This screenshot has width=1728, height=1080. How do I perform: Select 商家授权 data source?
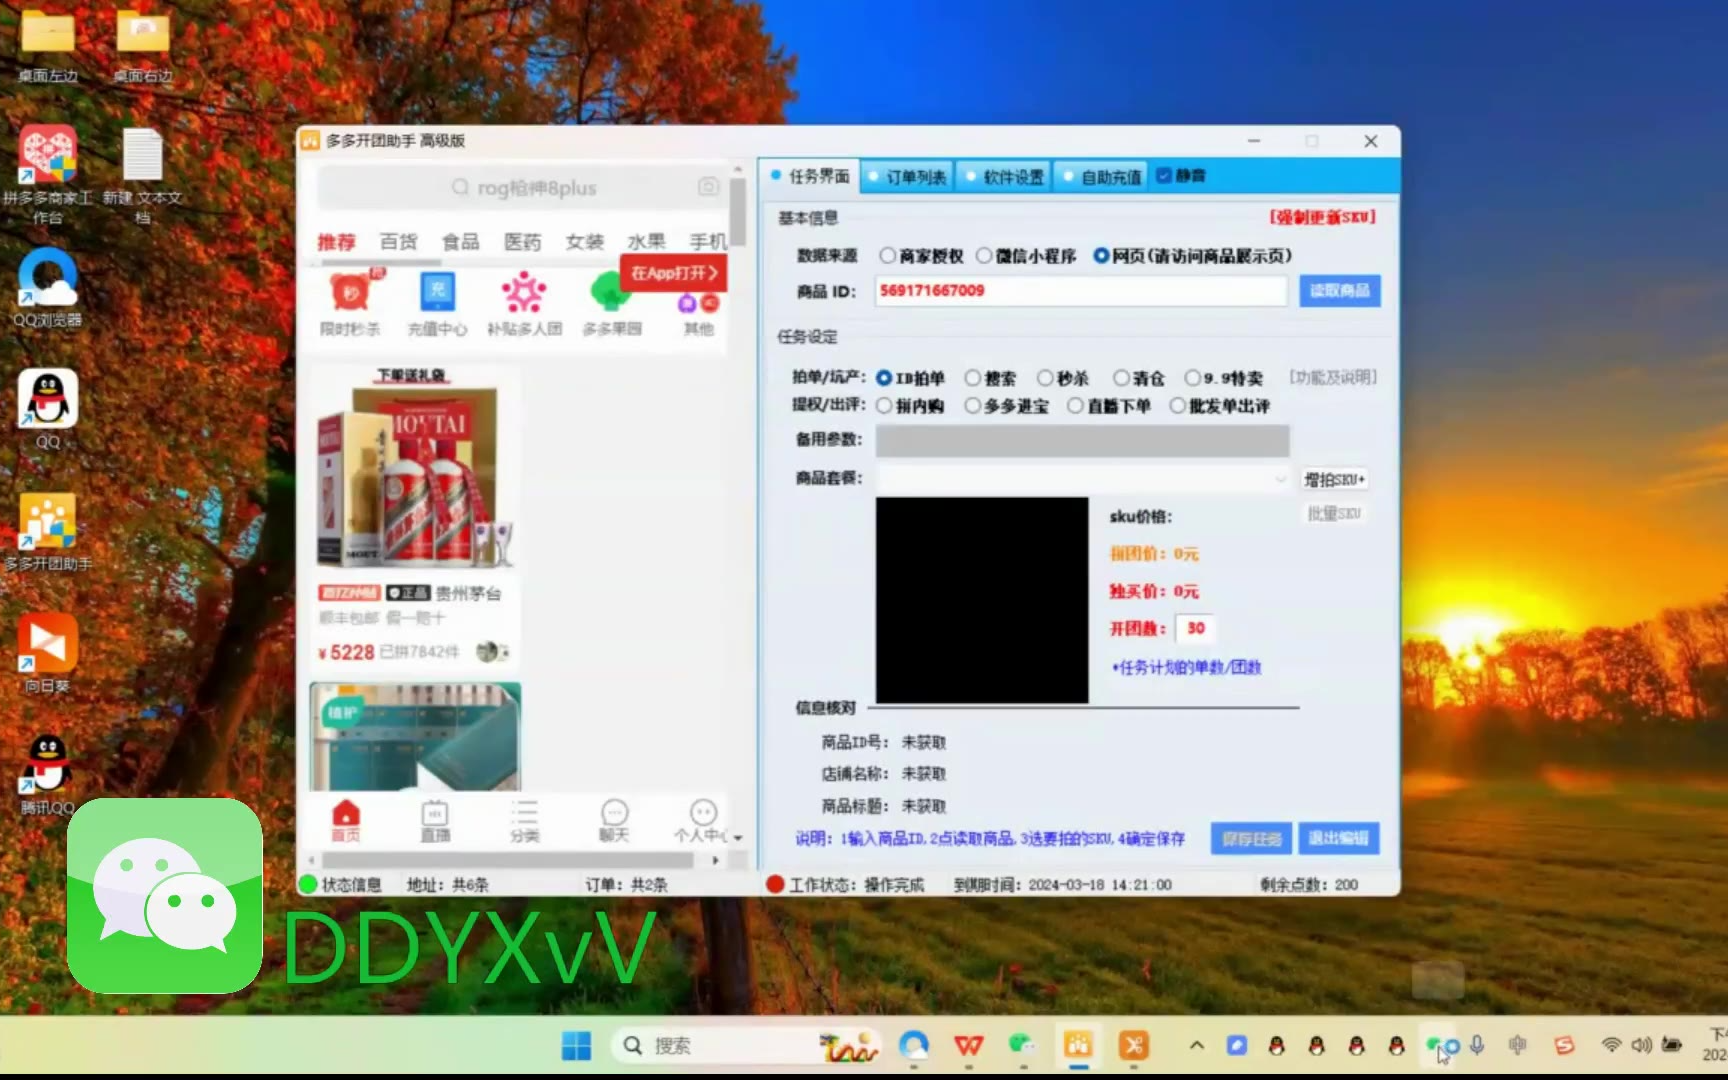887,256
